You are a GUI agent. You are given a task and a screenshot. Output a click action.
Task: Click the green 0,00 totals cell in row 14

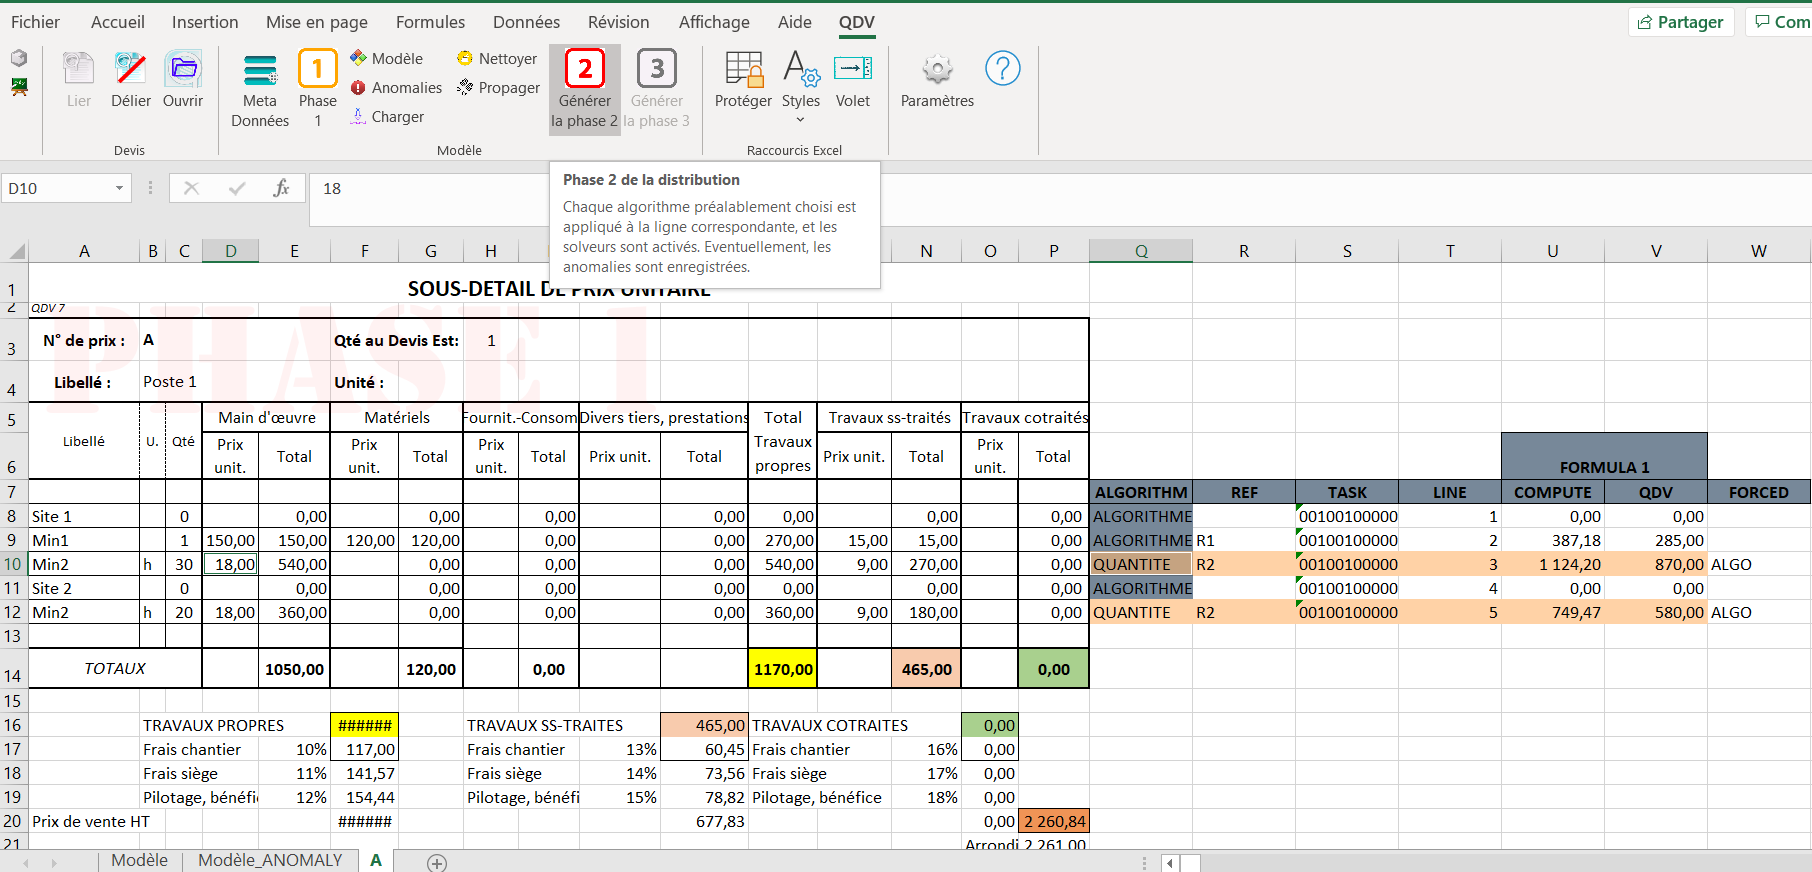pyautogui.click(x=1054, y=669)
